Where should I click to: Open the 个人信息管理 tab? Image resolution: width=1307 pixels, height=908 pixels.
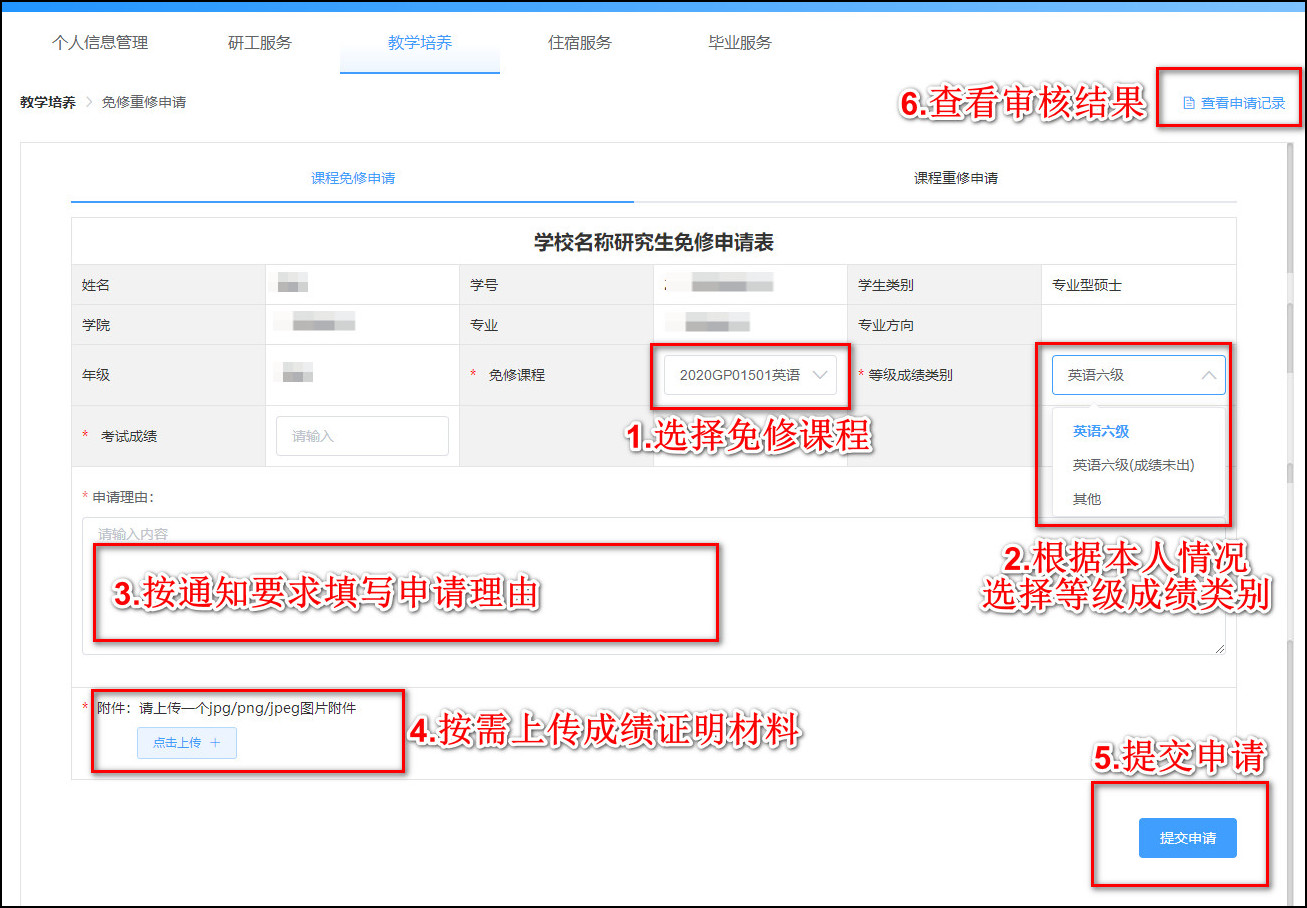tap(100, 43)
